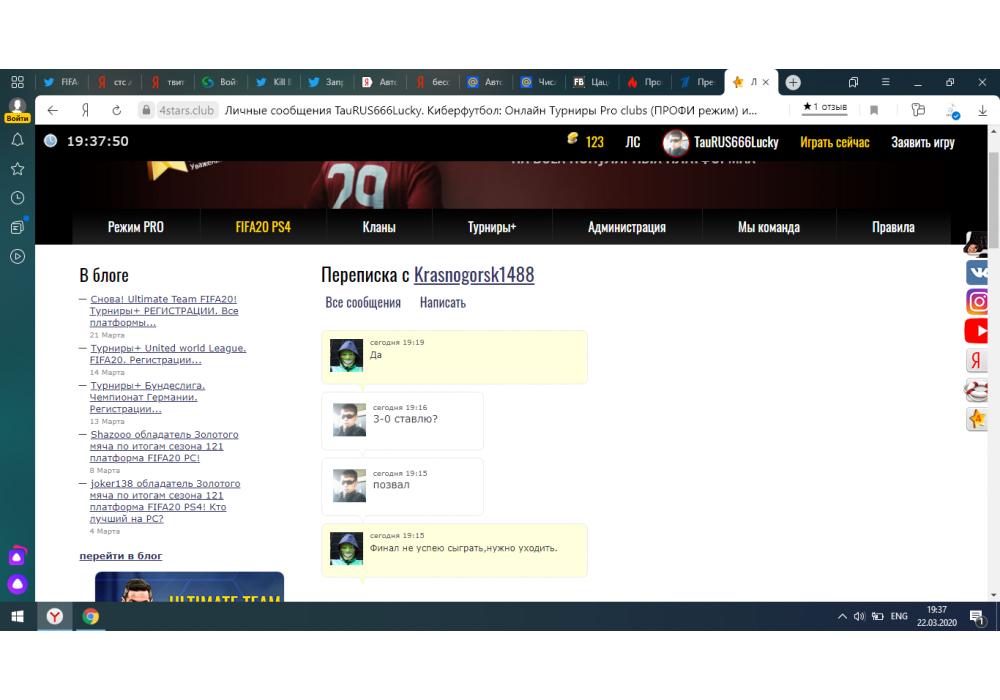Add a new browser tab
The image size is (1000, 700).
793,82
